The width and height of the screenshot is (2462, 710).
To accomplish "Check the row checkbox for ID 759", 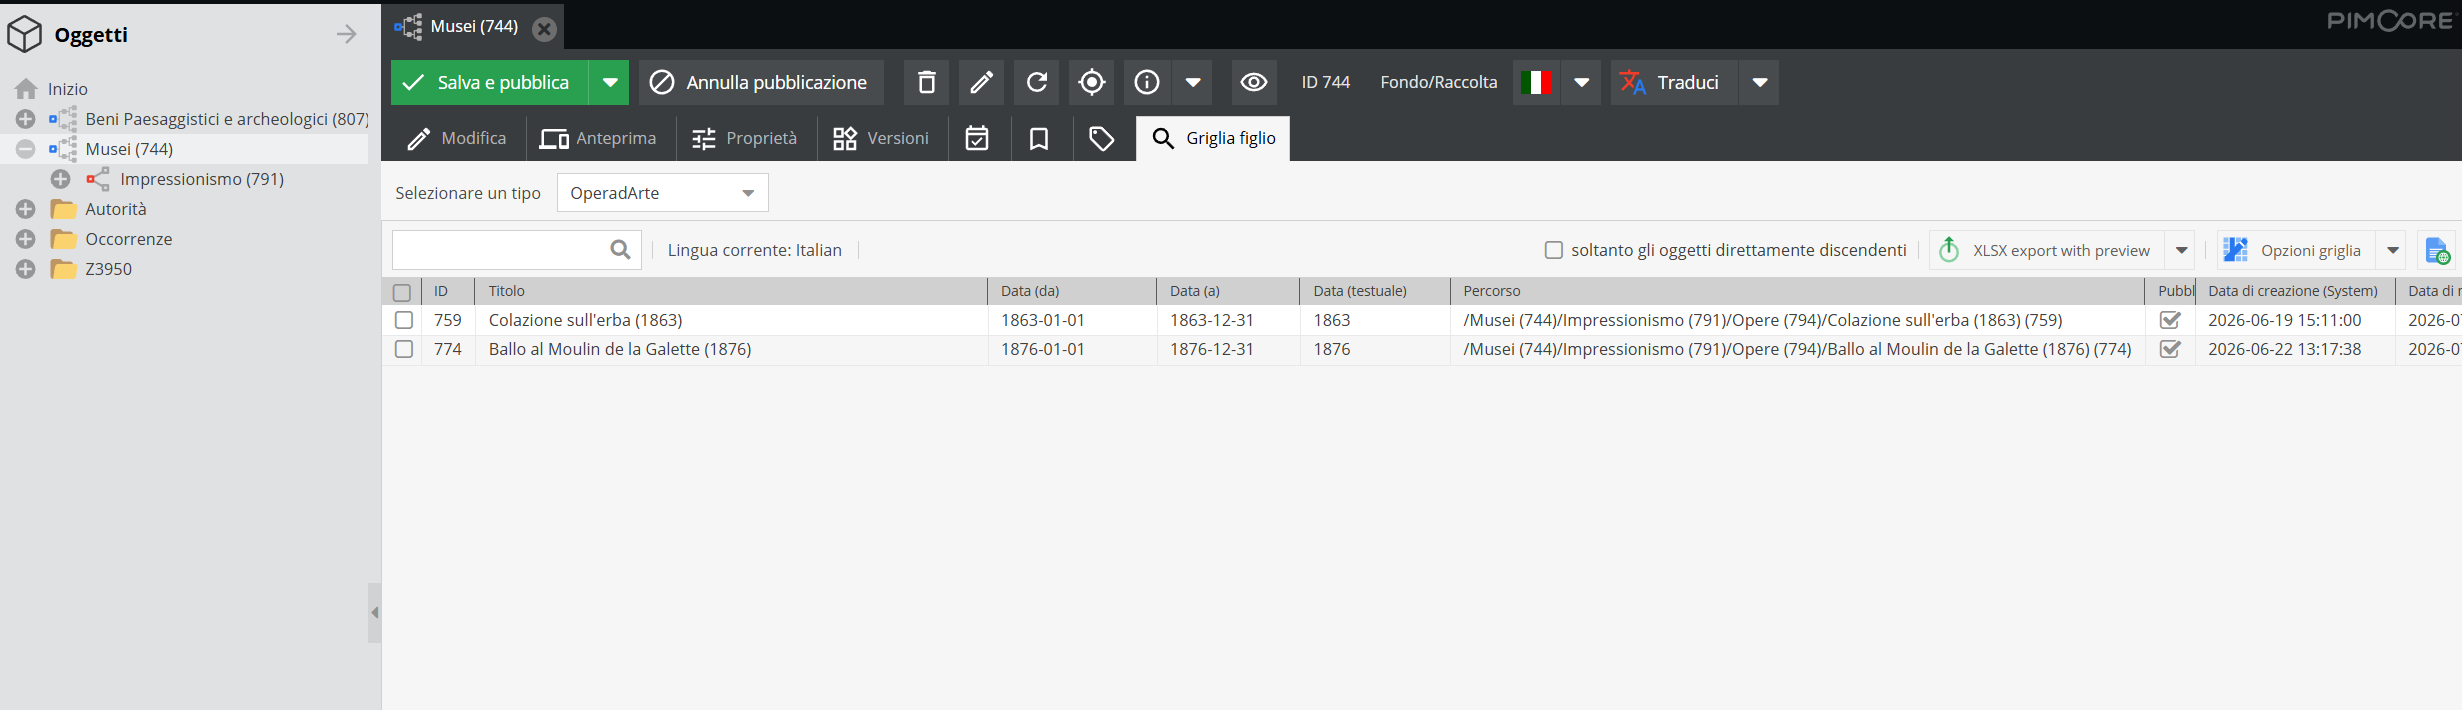I will (404, 320).
